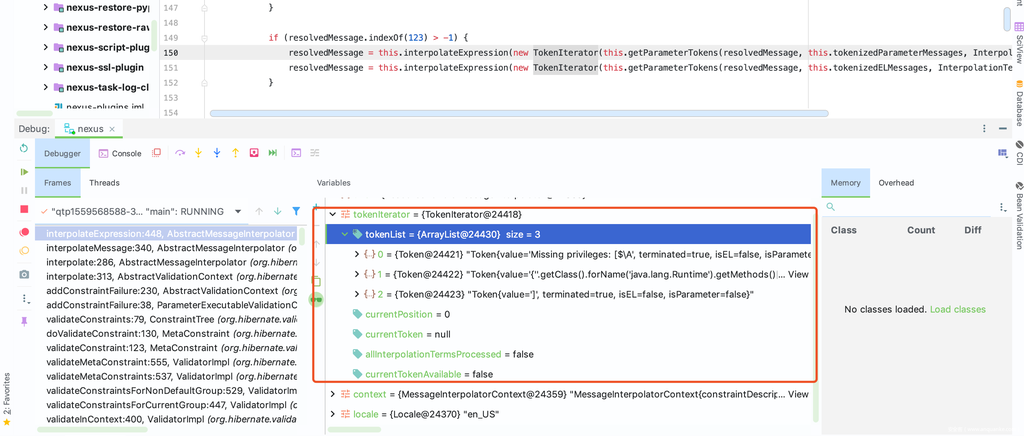Switch to the Console tab

119,153
